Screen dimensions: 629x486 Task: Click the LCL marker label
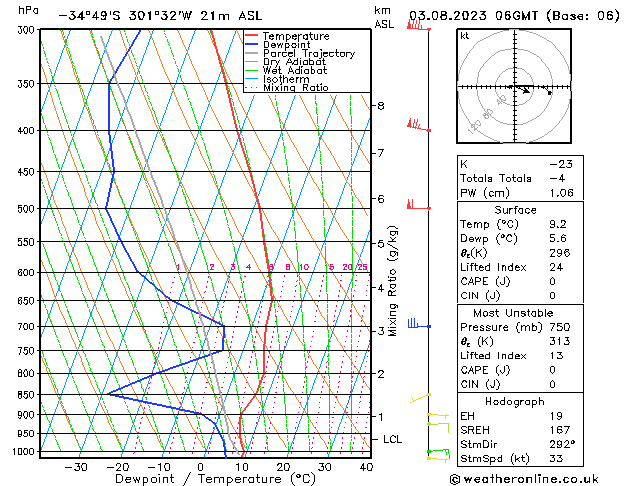tap(392, 439)
